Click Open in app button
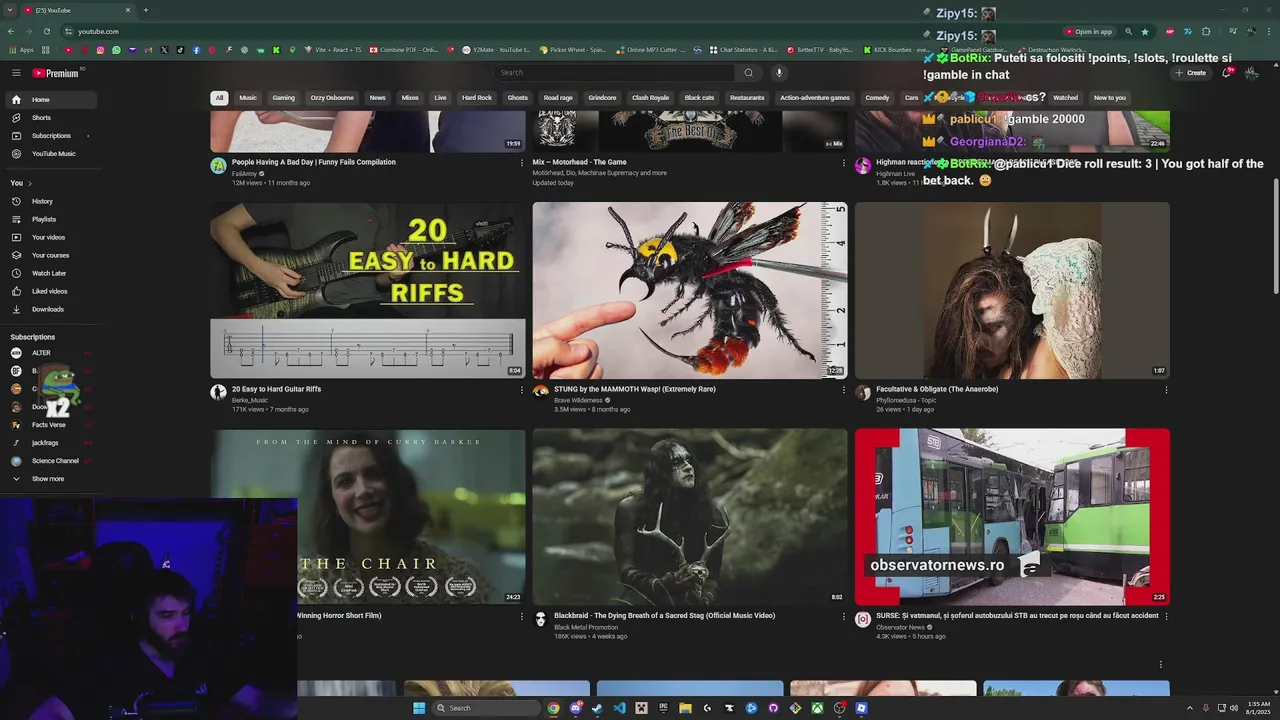Image resolution: width=1280 pixels, height=720 pixels. point(1088,31)
